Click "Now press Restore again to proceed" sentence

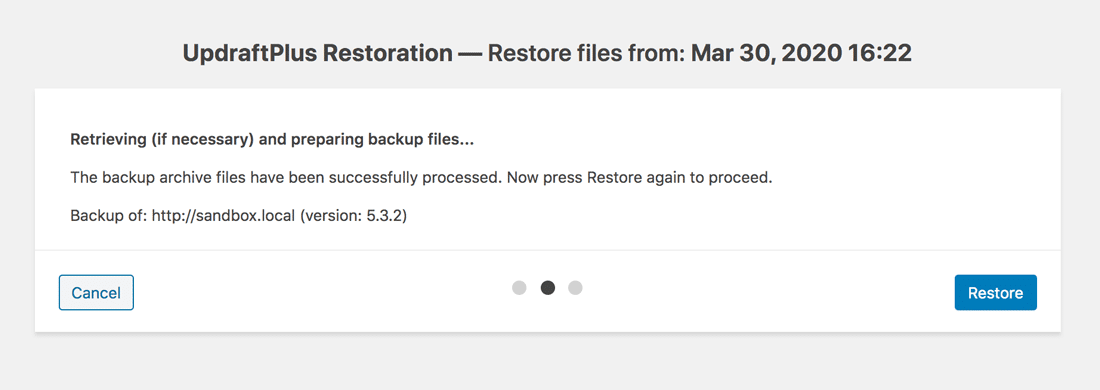638,177
